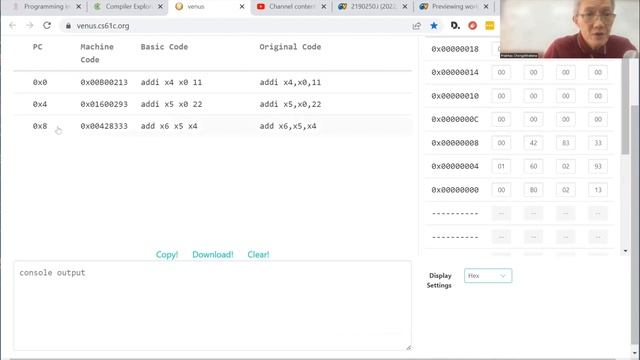
Task: Go back using browser back arrow
Action: (x=12, y=26)
